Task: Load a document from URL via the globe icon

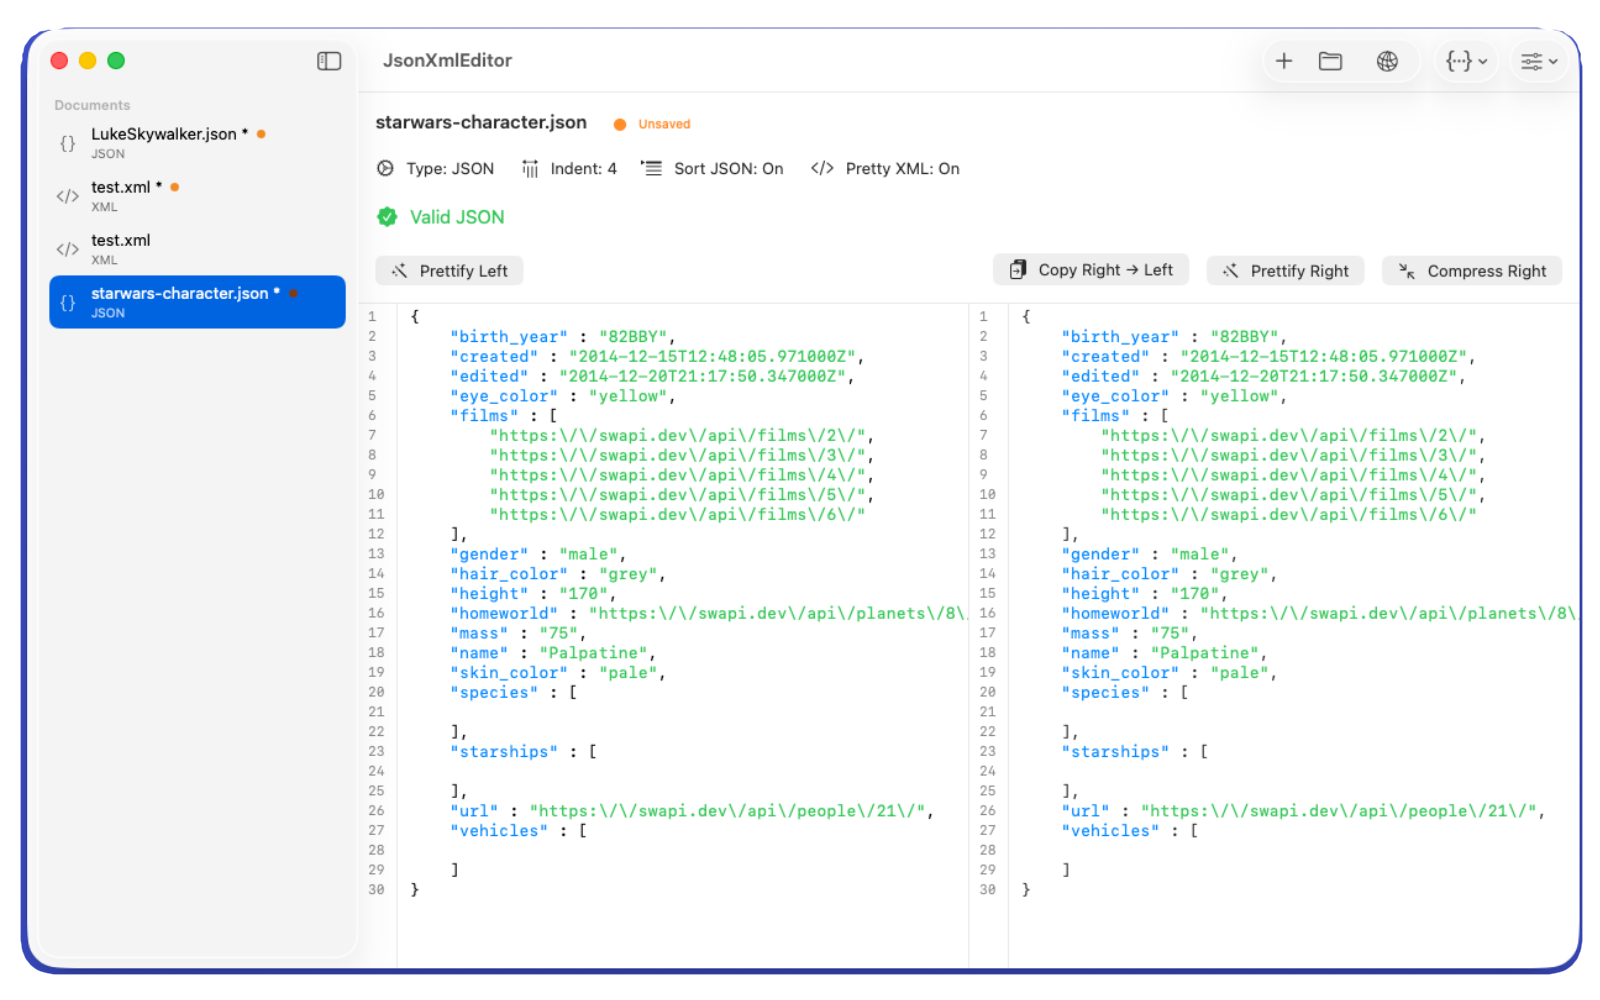Action: (1386, 61)
